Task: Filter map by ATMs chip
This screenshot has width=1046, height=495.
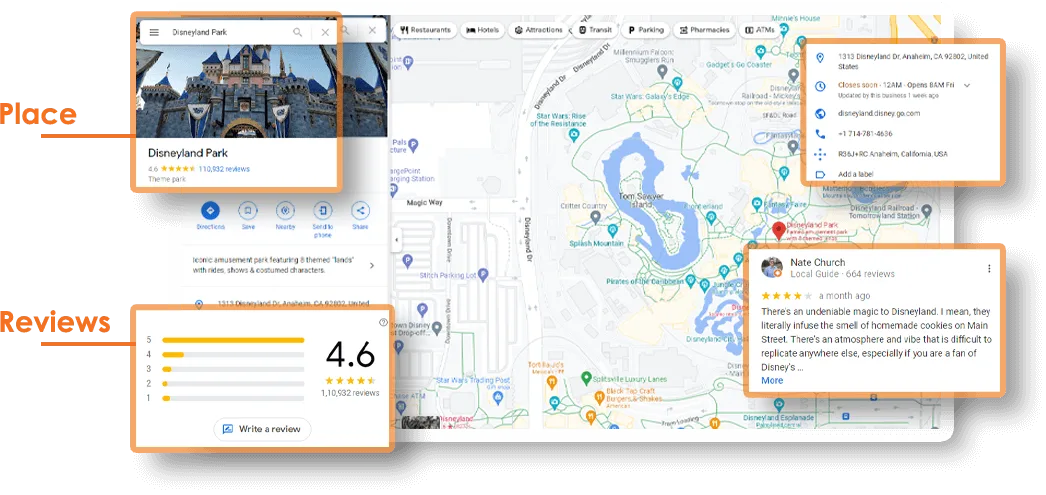Action: 759,30
